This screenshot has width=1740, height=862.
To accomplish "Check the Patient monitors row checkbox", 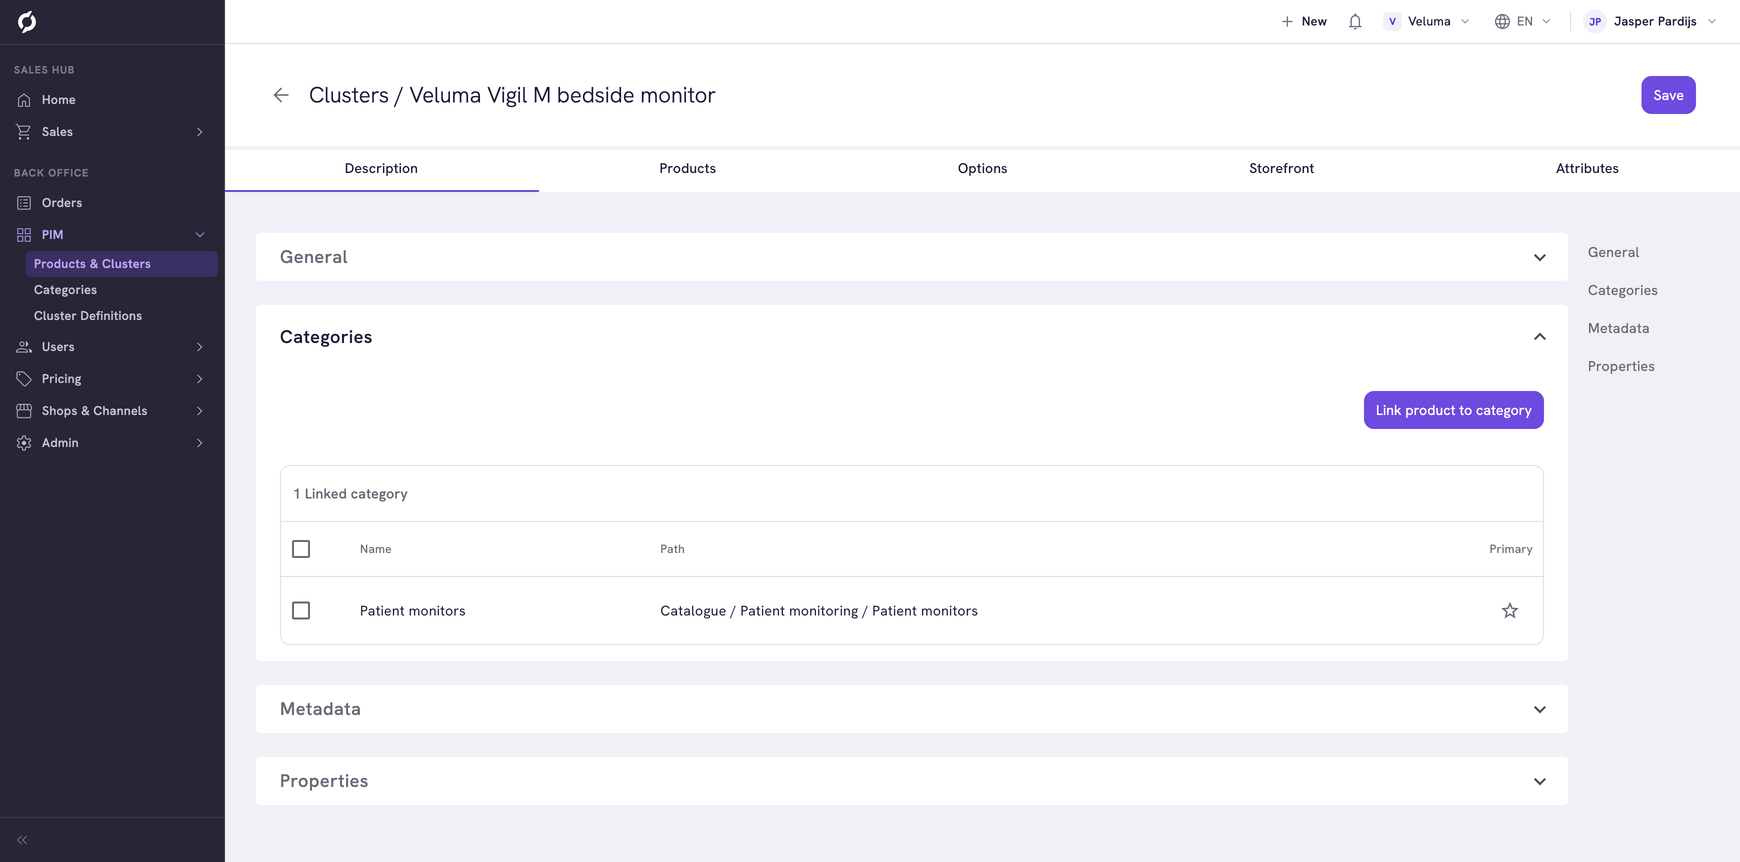I will tap(301, 611).
